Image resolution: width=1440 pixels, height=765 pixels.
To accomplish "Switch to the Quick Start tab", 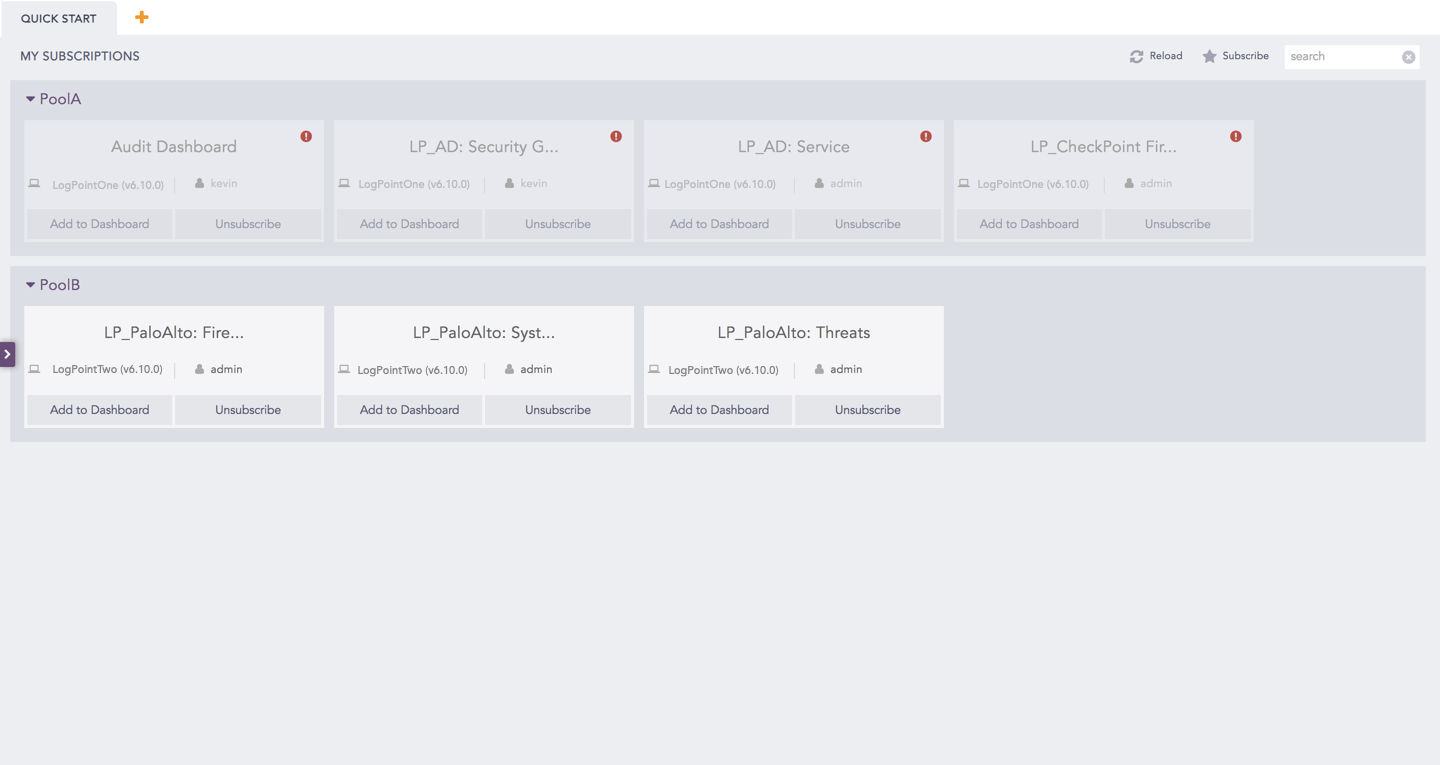I will (58, 18).
